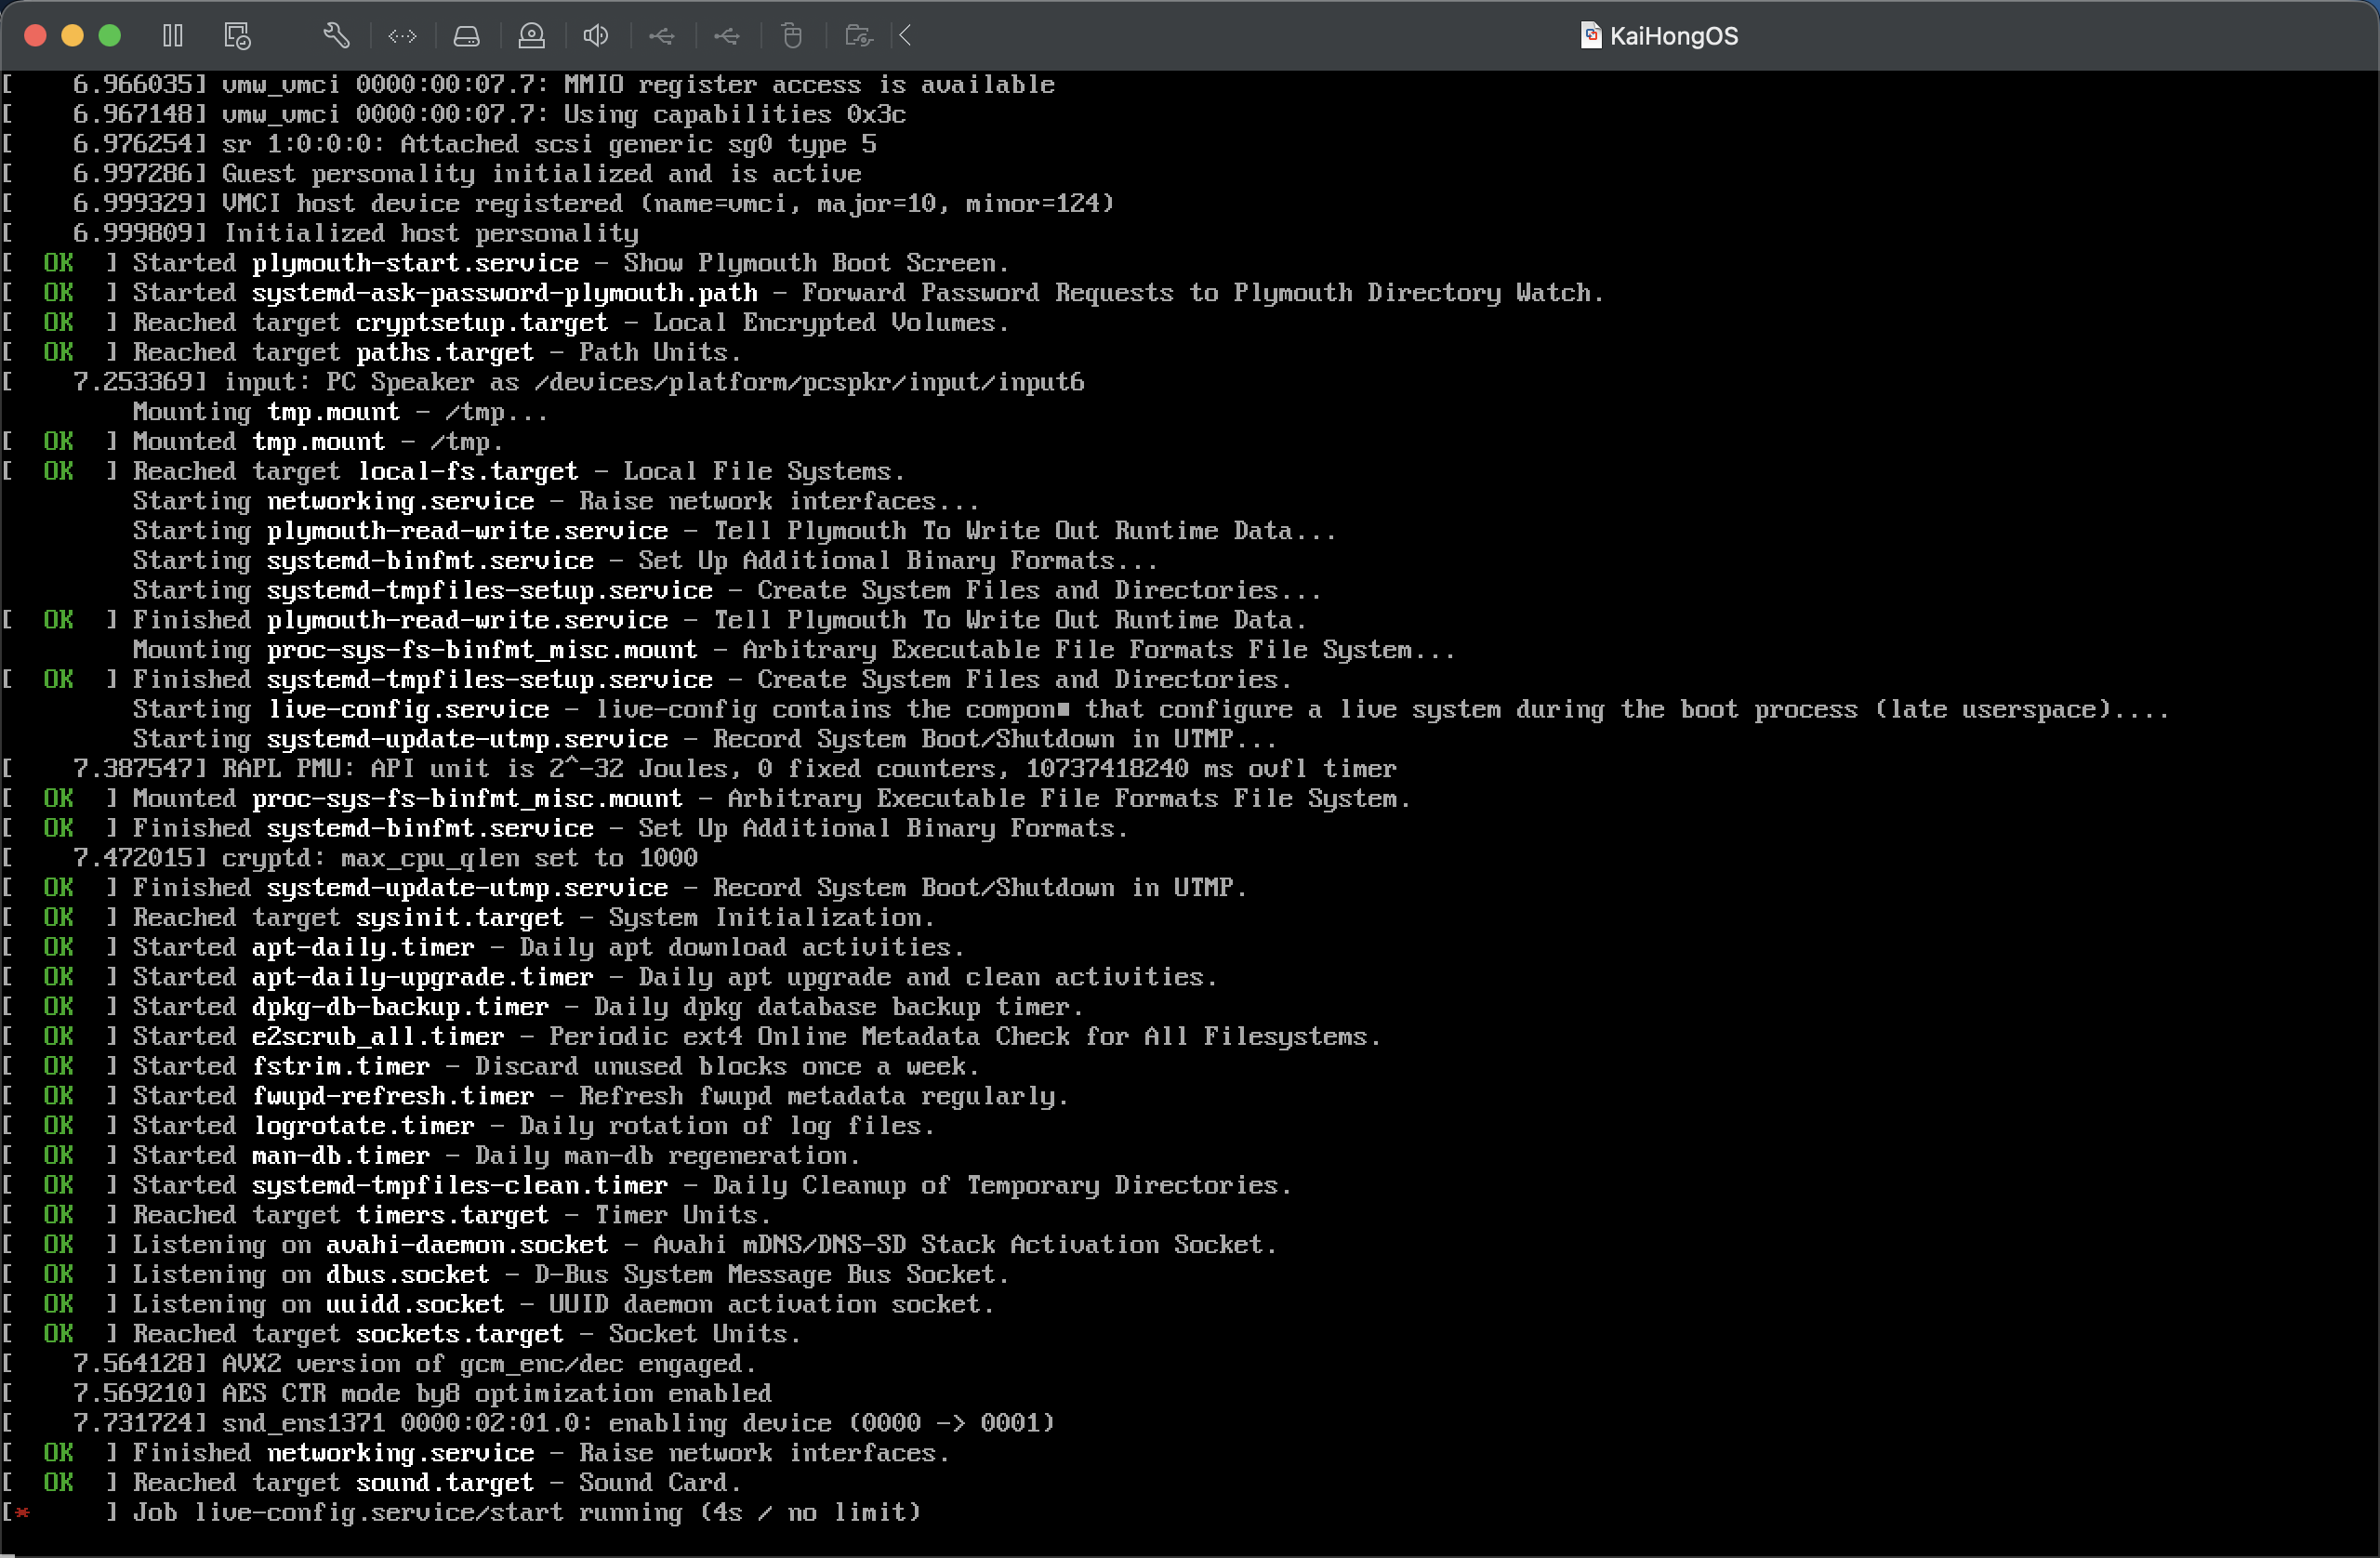Minimize the VM window with yellow button
2380x1558 pixels.
[x=72, y=36]
